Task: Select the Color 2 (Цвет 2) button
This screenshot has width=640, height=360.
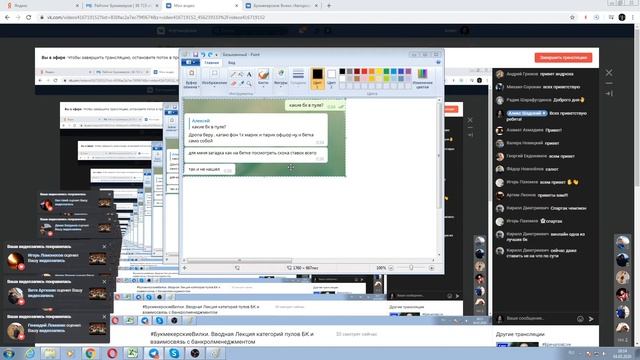Action: 331,78
